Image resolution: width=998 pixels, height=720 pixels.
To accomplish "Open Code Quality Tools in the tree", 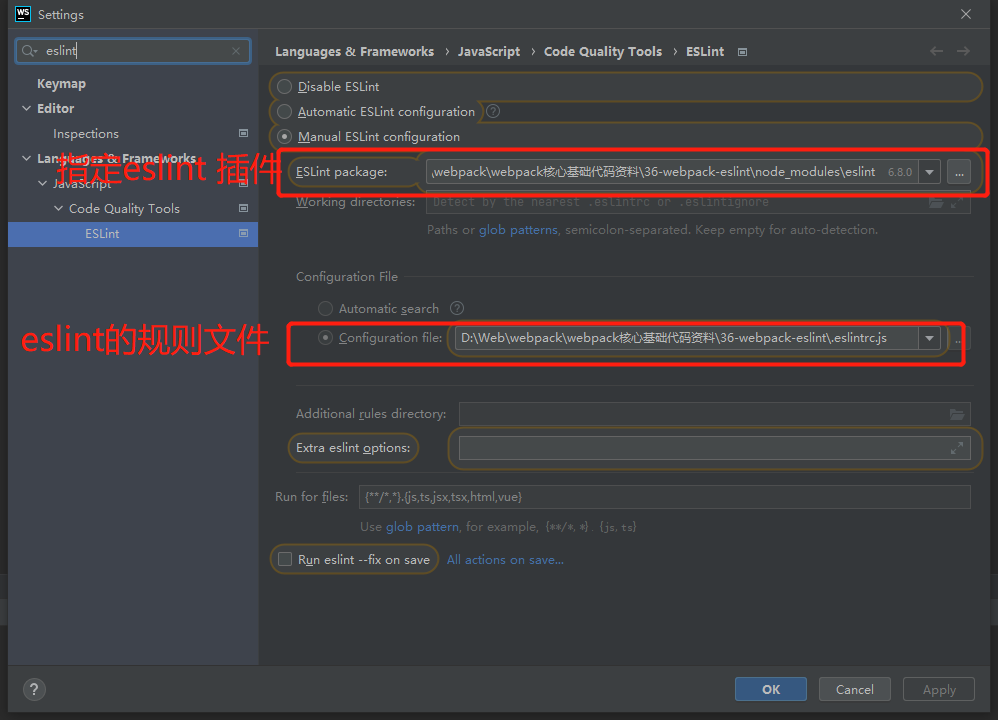I will pos(124,209).
